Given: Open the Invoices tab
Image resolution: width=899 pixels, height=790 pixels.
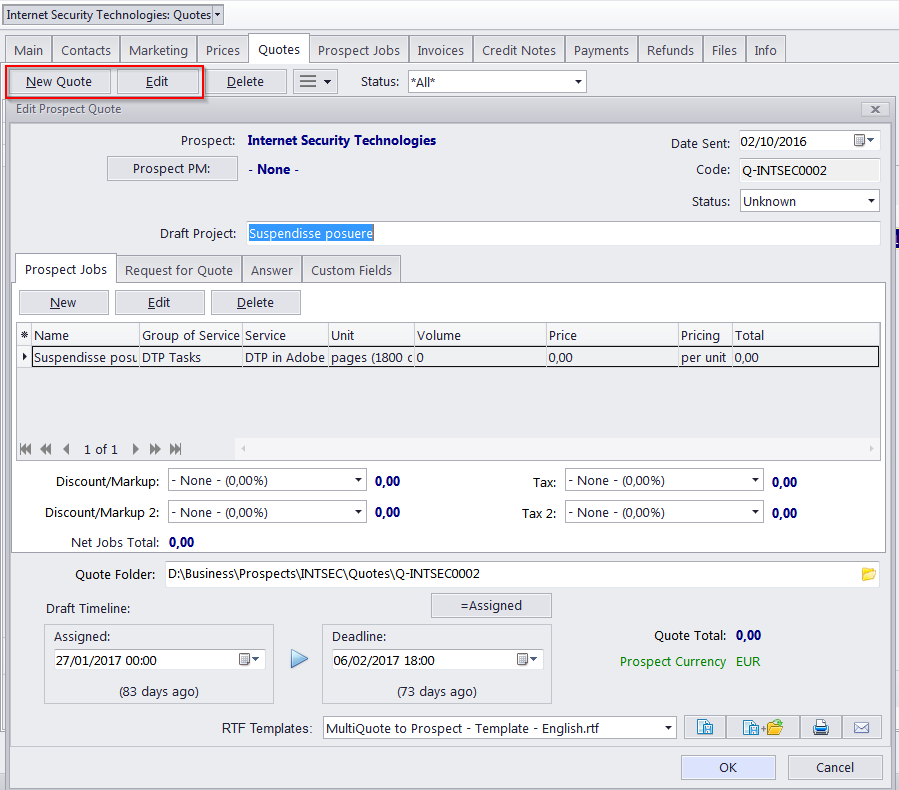Looking at the screenshot, I should pos(440,50).
